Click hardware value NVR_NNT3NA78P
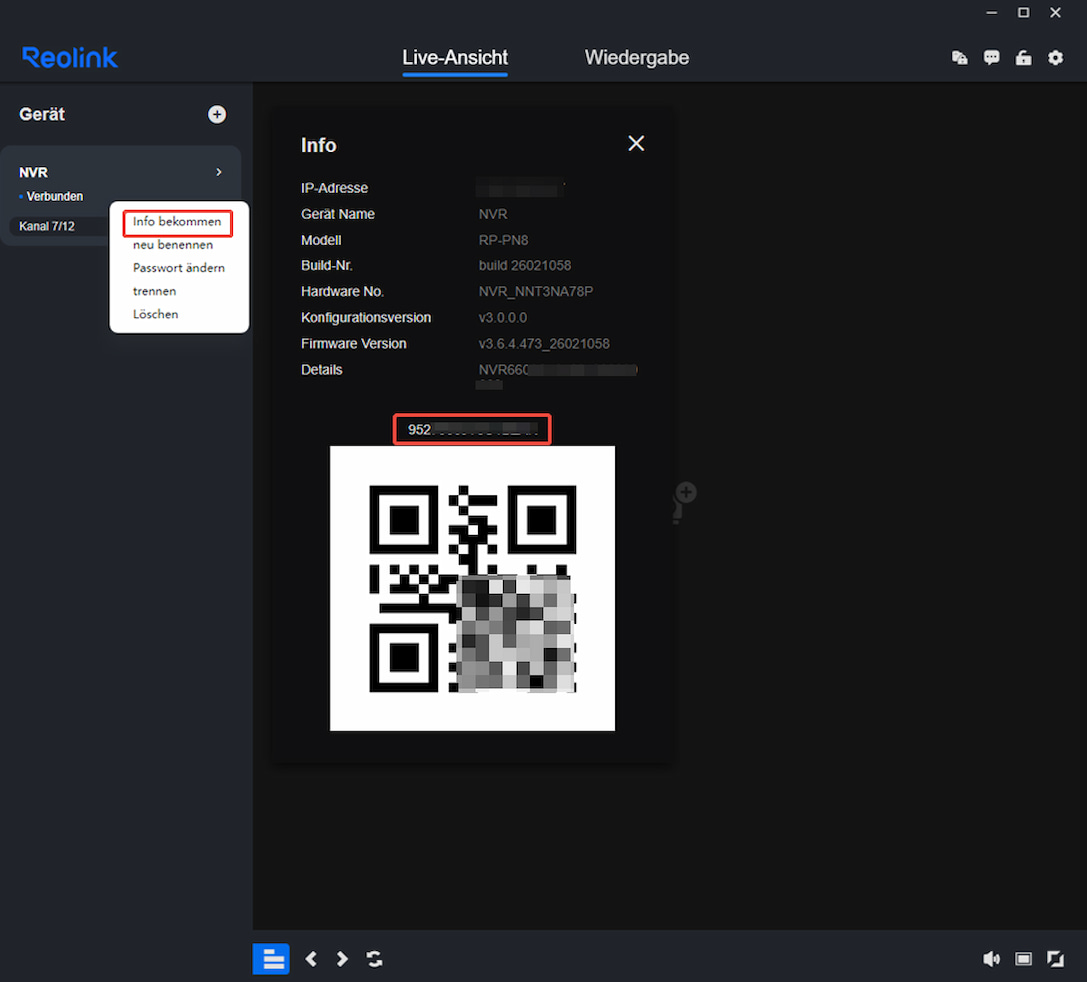This screenshot has width=1087, height=982. point(536,292)
